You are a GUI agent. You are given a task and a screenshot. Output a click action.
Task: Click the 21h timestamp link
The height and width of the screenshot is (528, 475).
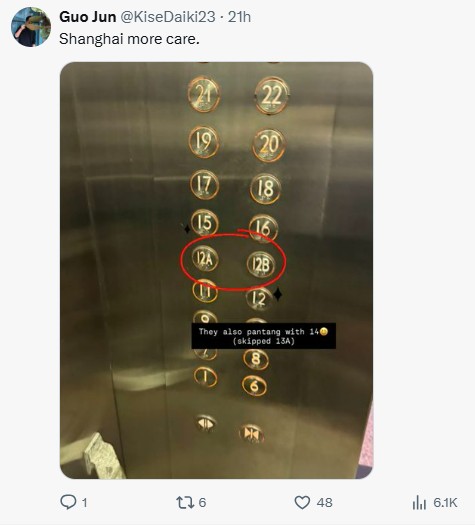click(x=239, y=17)
